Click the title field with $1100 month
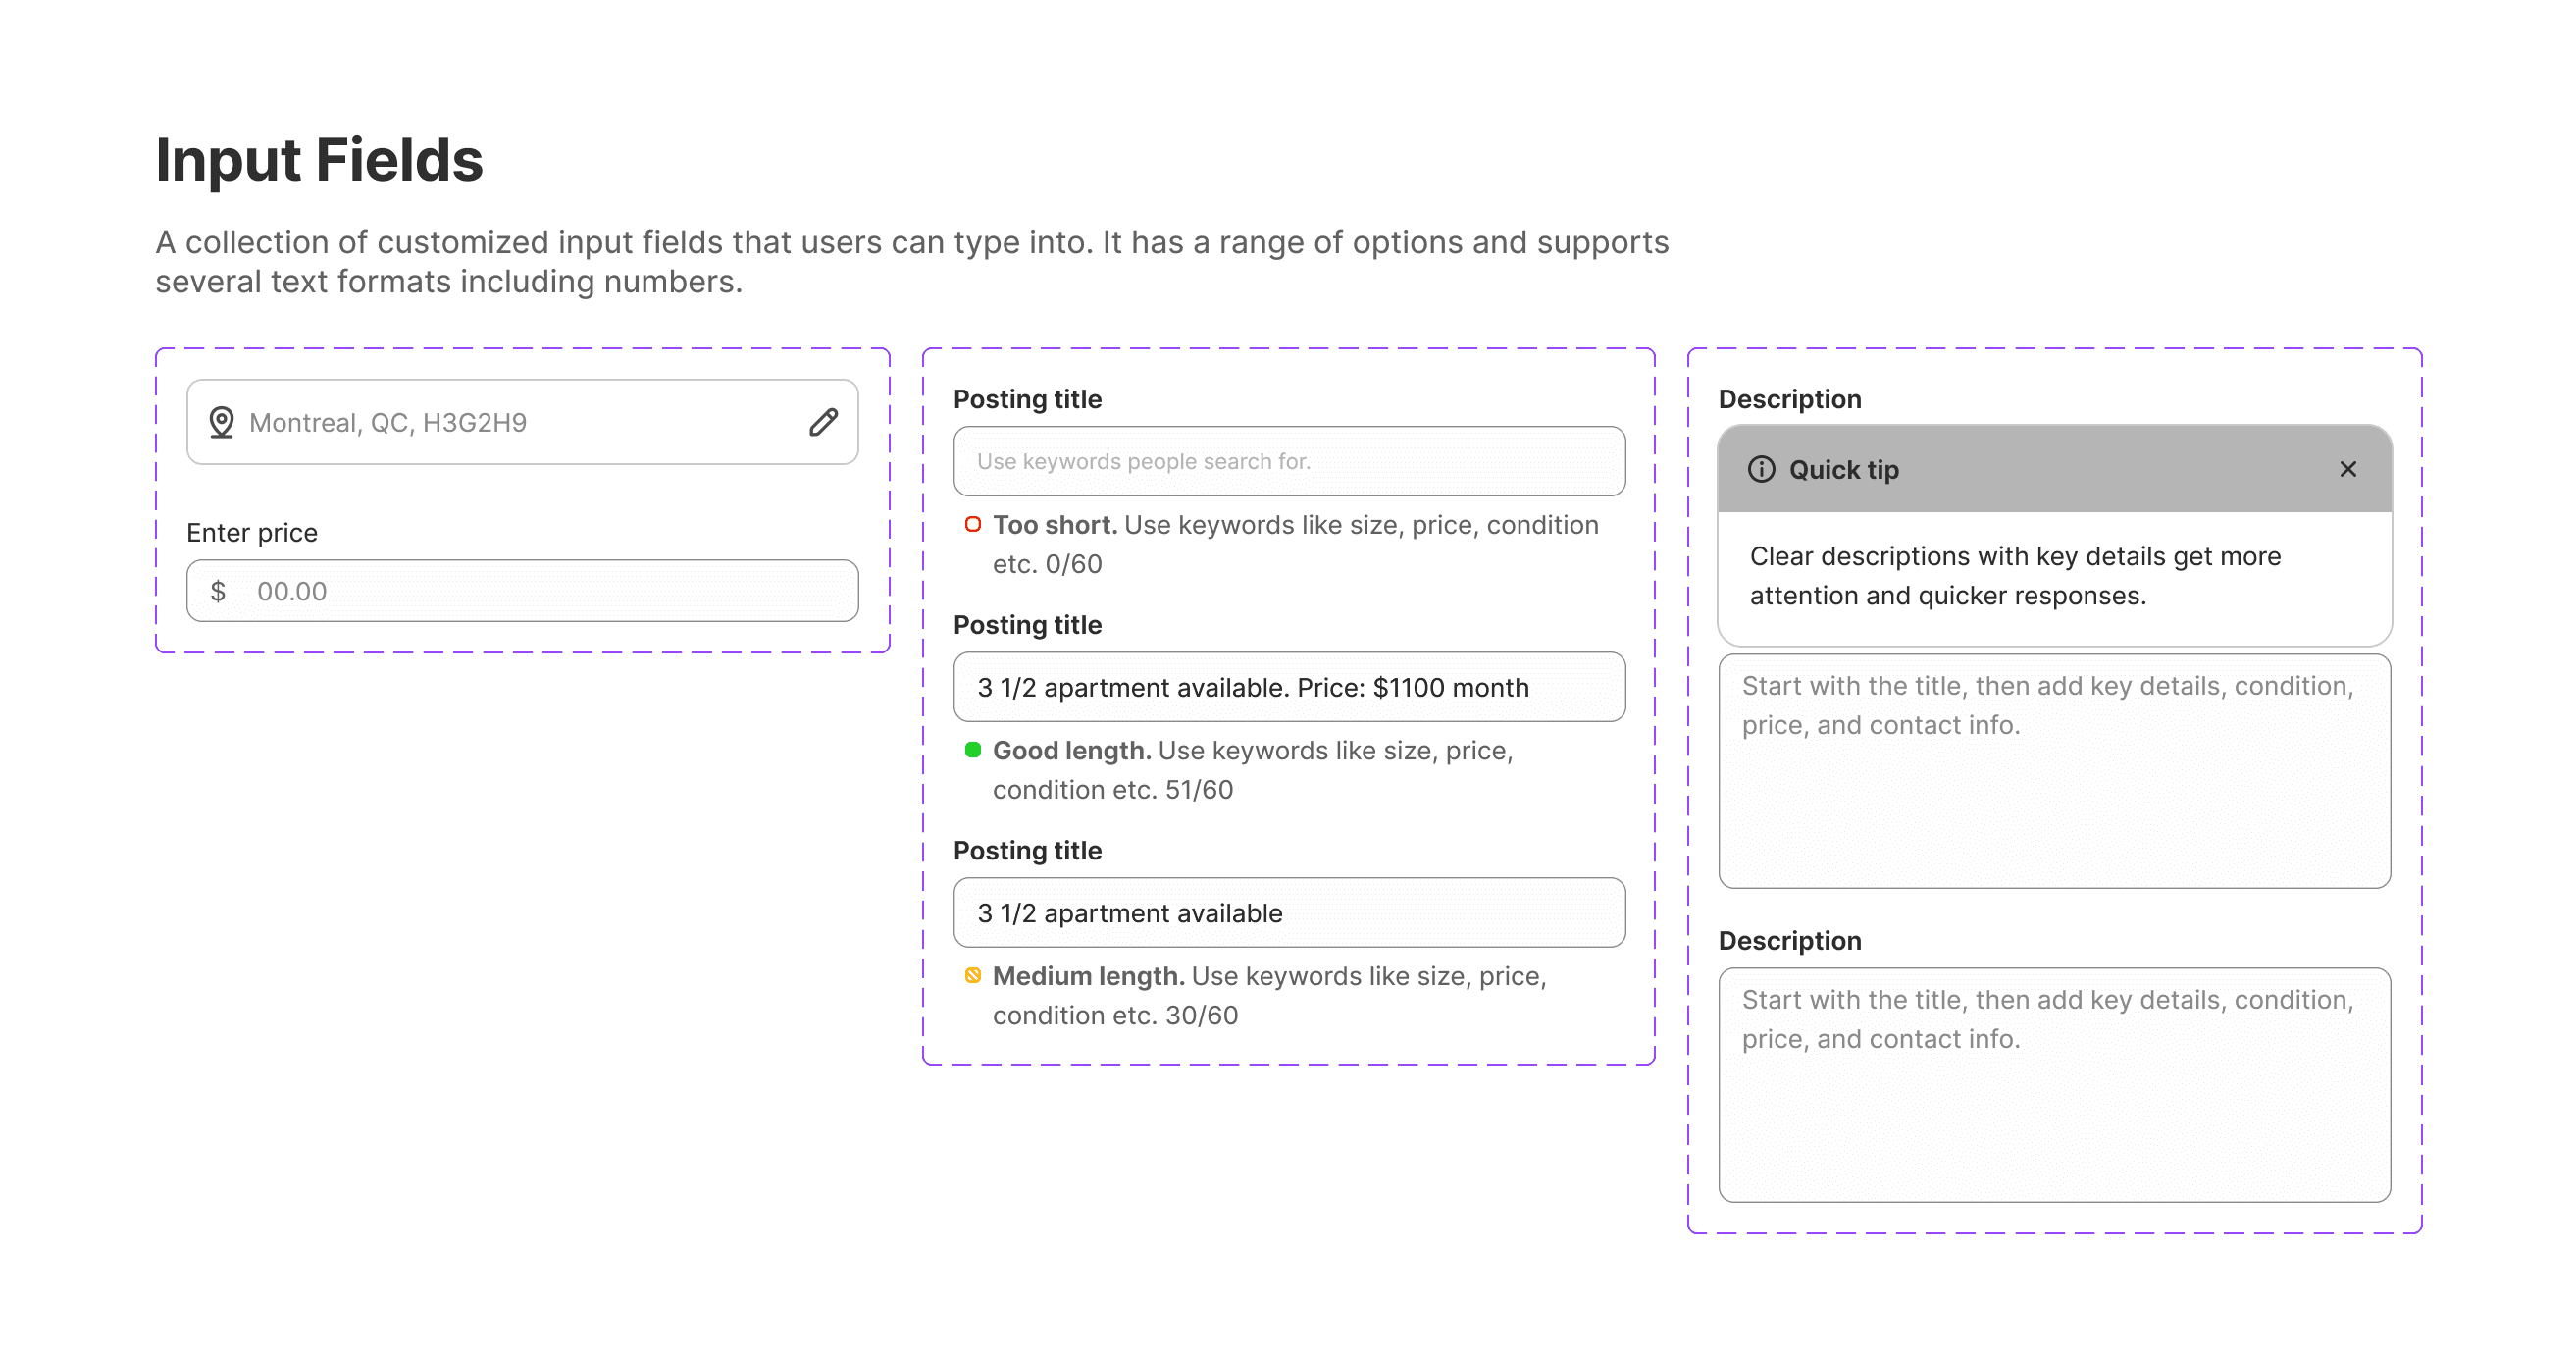2576x1354 pixels. click(1288, 687)
